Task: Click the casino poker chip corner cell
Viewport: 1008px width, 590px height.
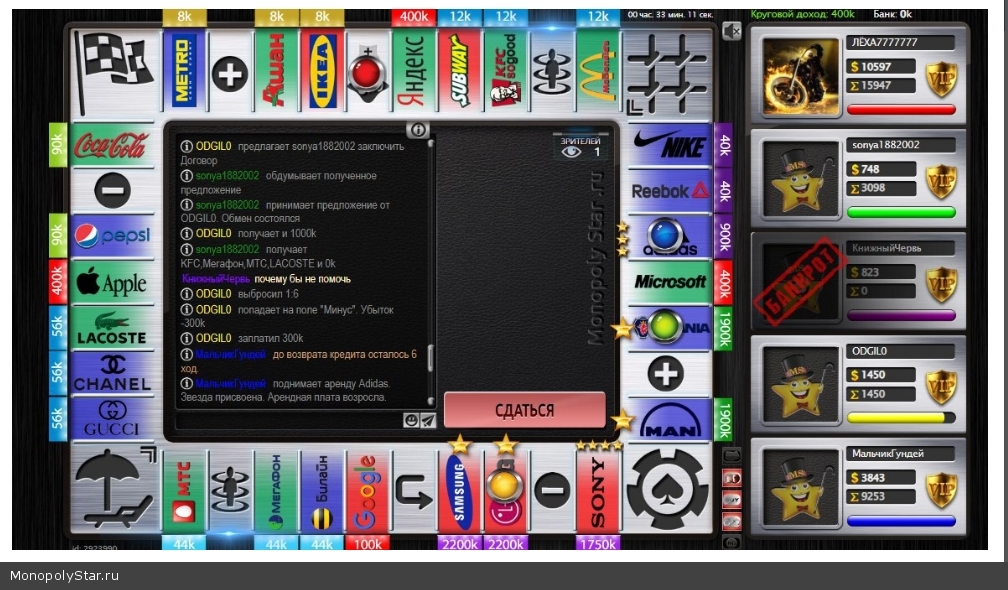Action: click(x=667, y=490)
